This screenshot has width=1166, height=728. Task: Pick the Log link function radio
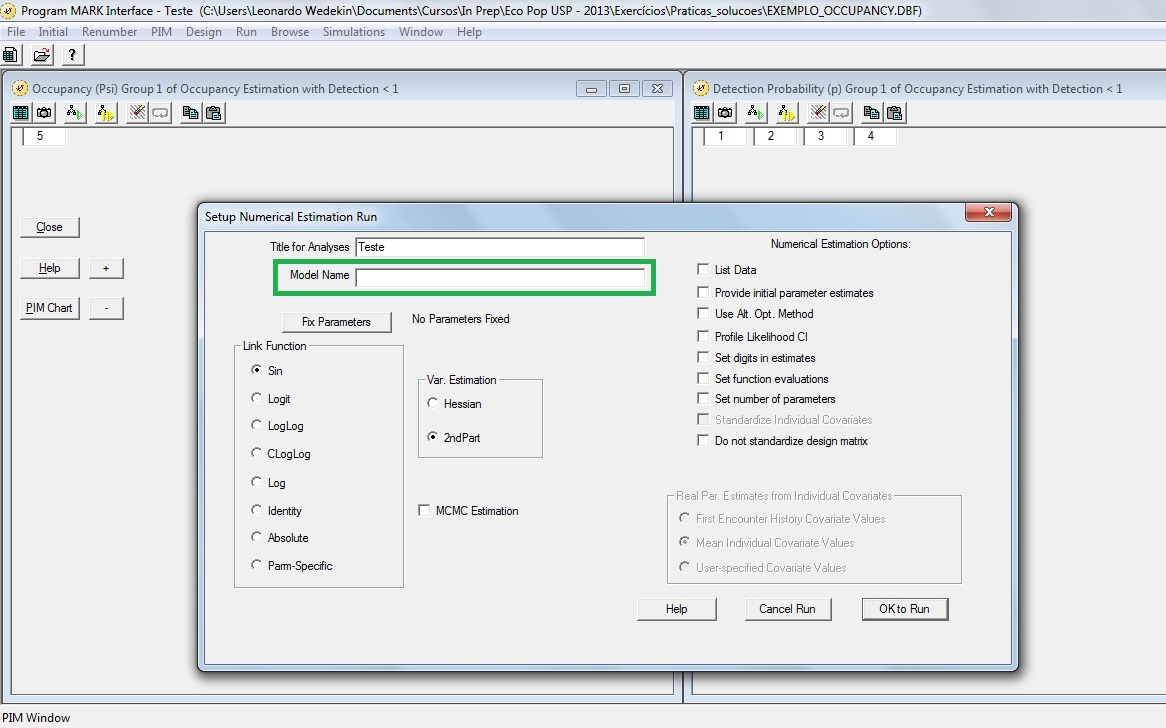point(257,482)
